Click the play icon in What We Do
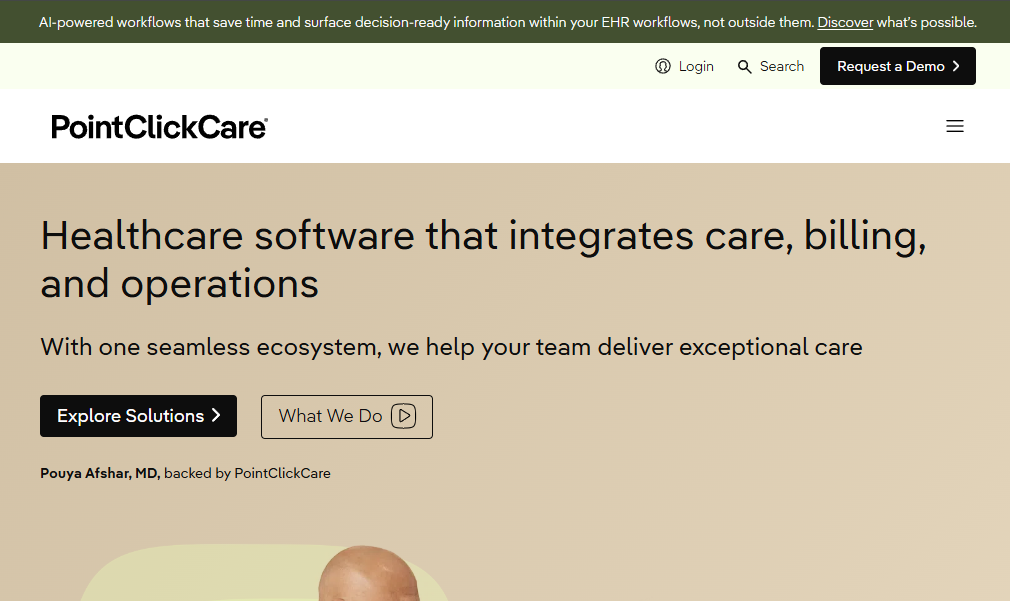 [404, 416]
